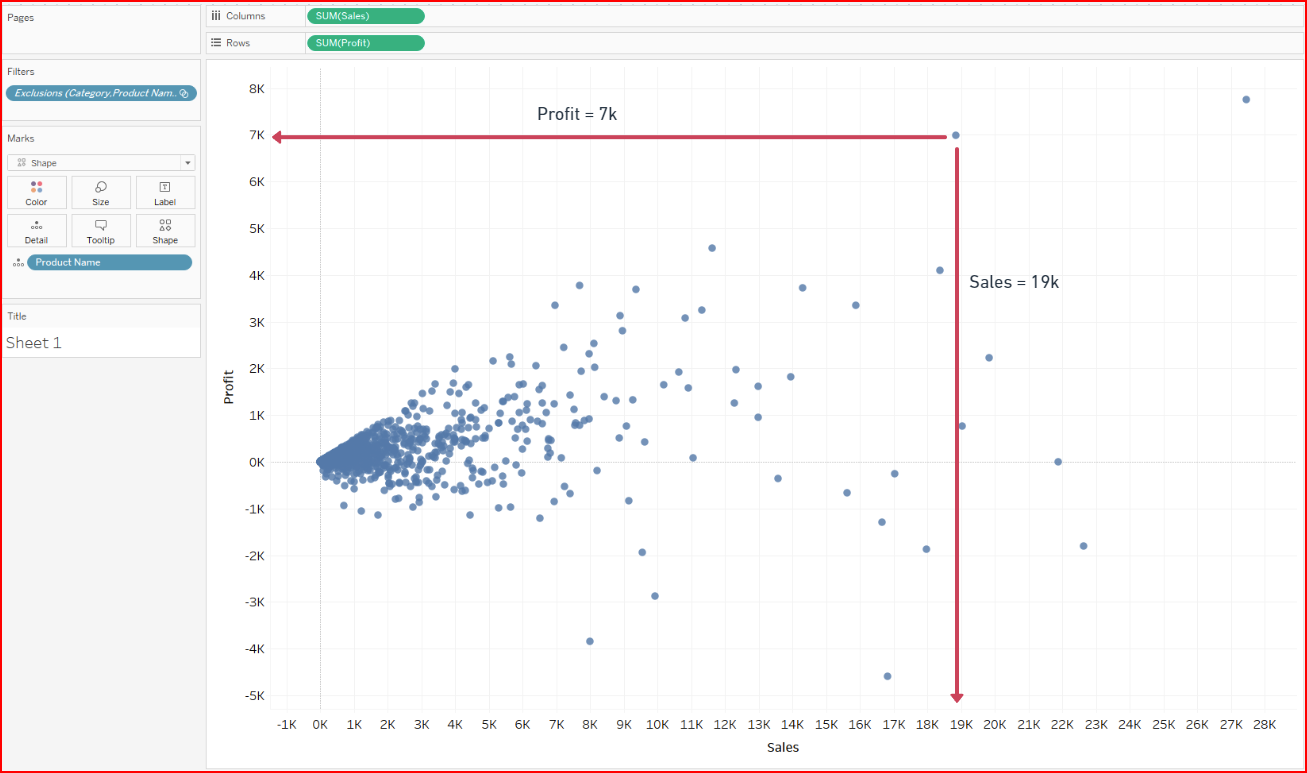
Task: Click the Sheet 1 title
Action: point(33,342)
